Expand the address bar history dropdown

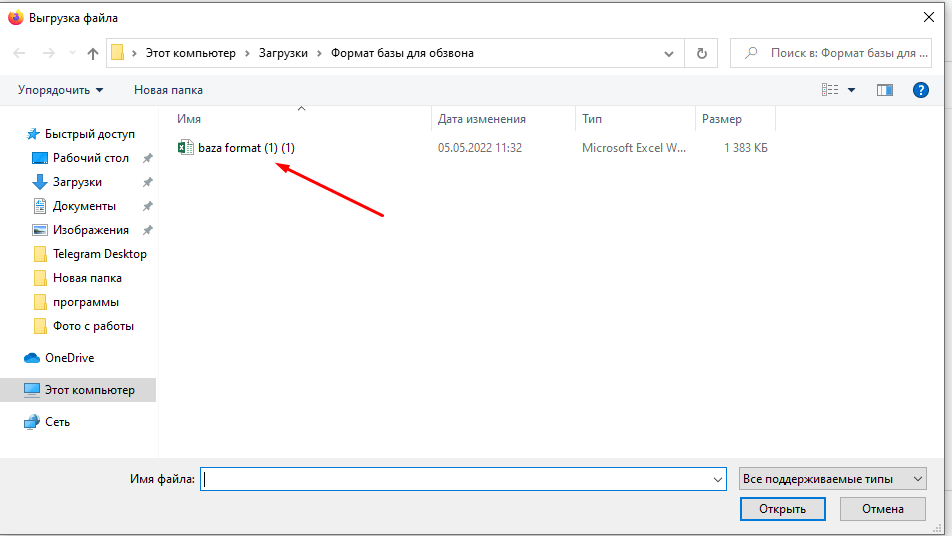click(669, 53)
